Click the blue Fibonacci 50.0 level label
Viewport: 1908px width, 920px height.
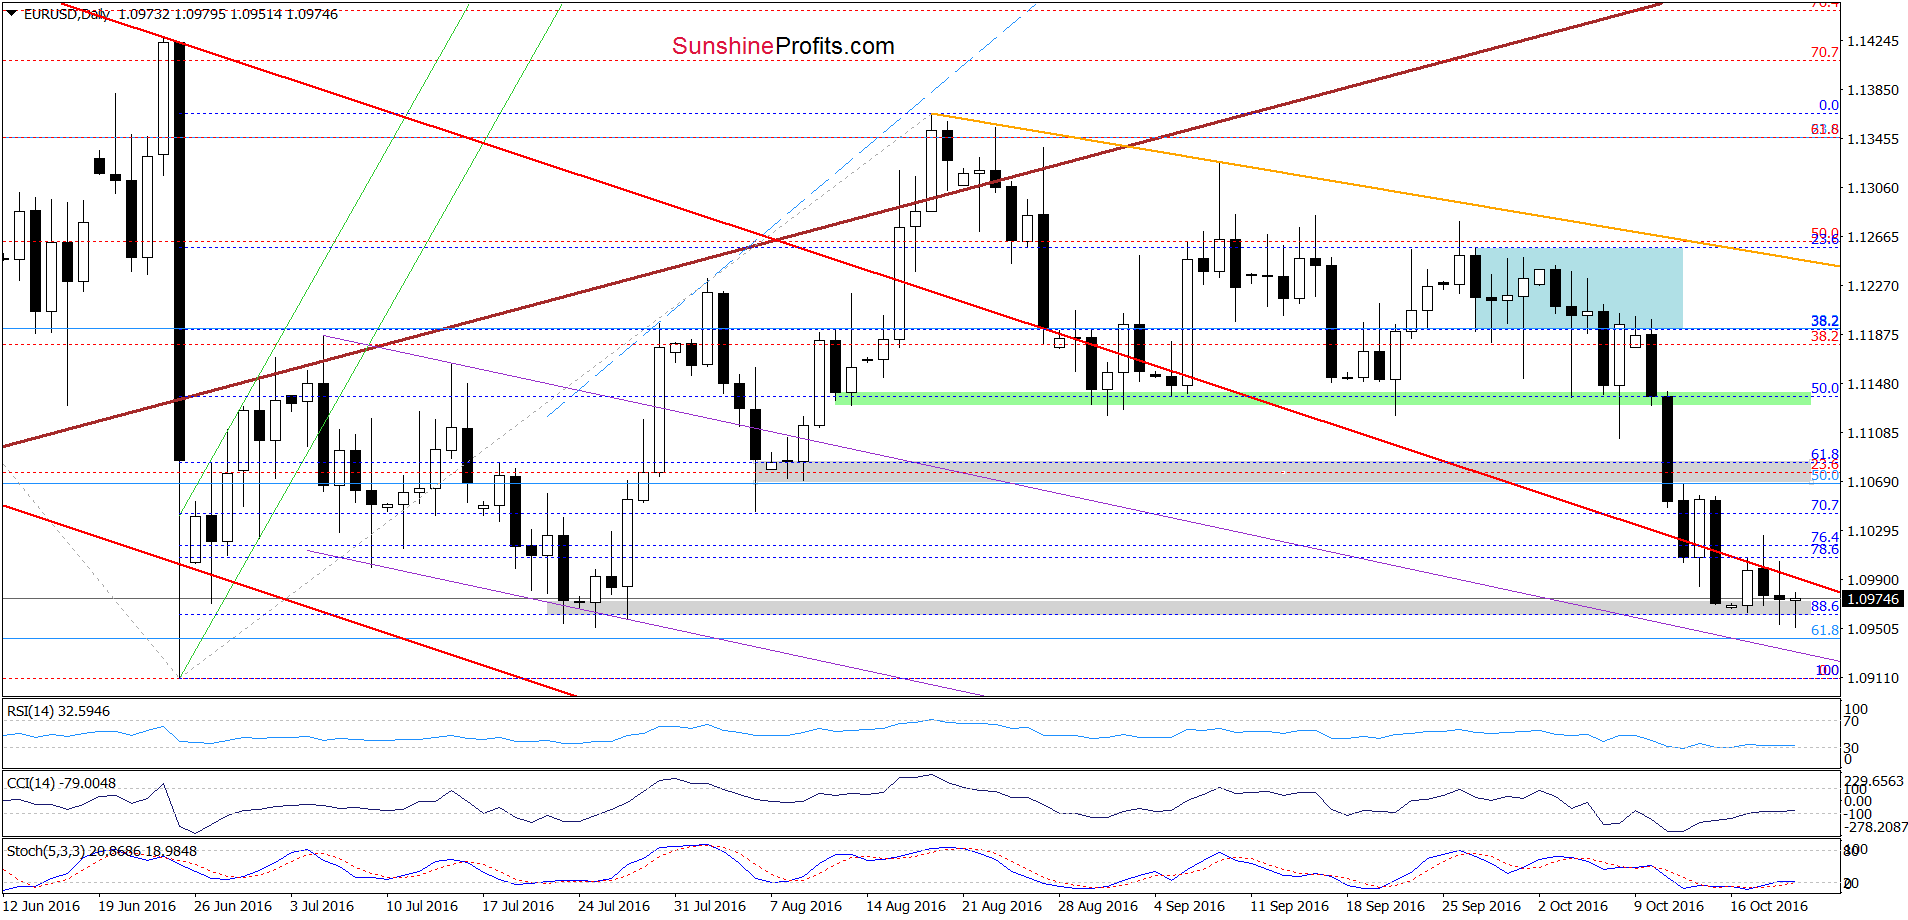(1825, 388)
